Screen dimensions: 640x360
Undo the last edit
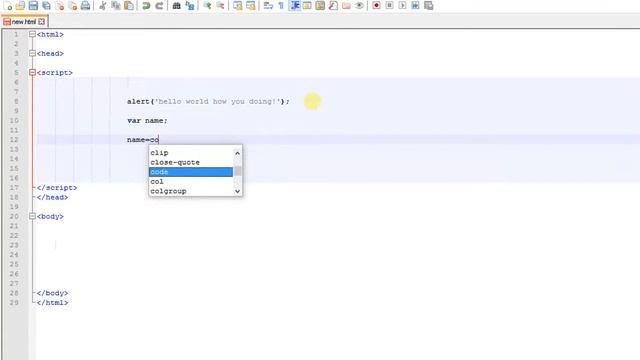(x=146, y=5)
